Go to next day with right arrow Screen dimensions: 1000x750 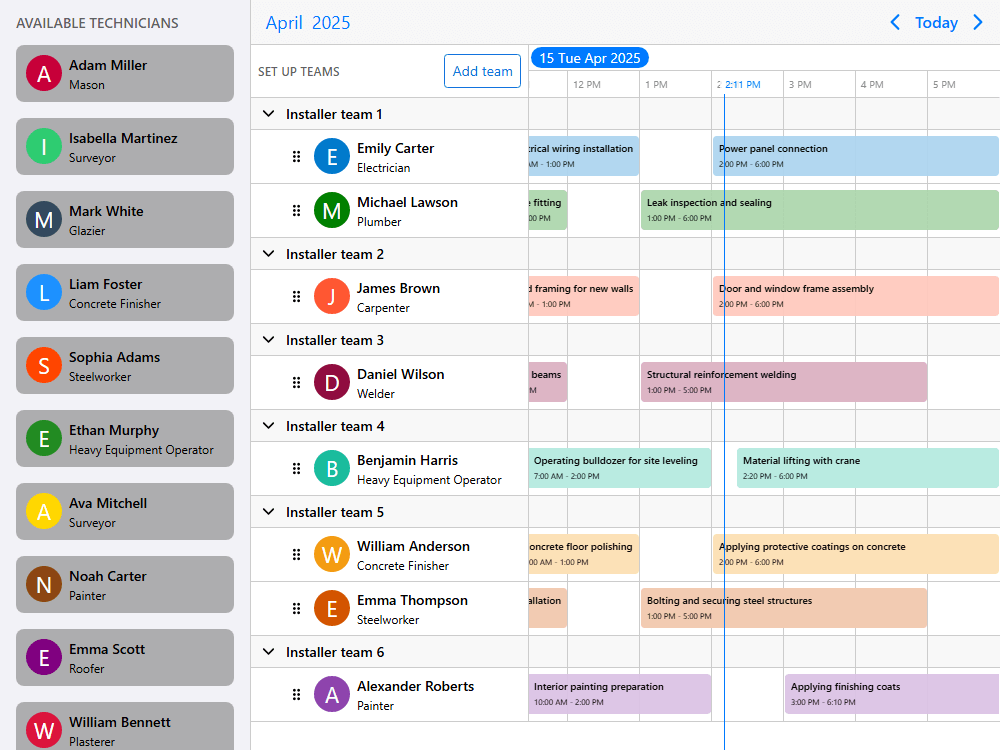pos(978,22)
